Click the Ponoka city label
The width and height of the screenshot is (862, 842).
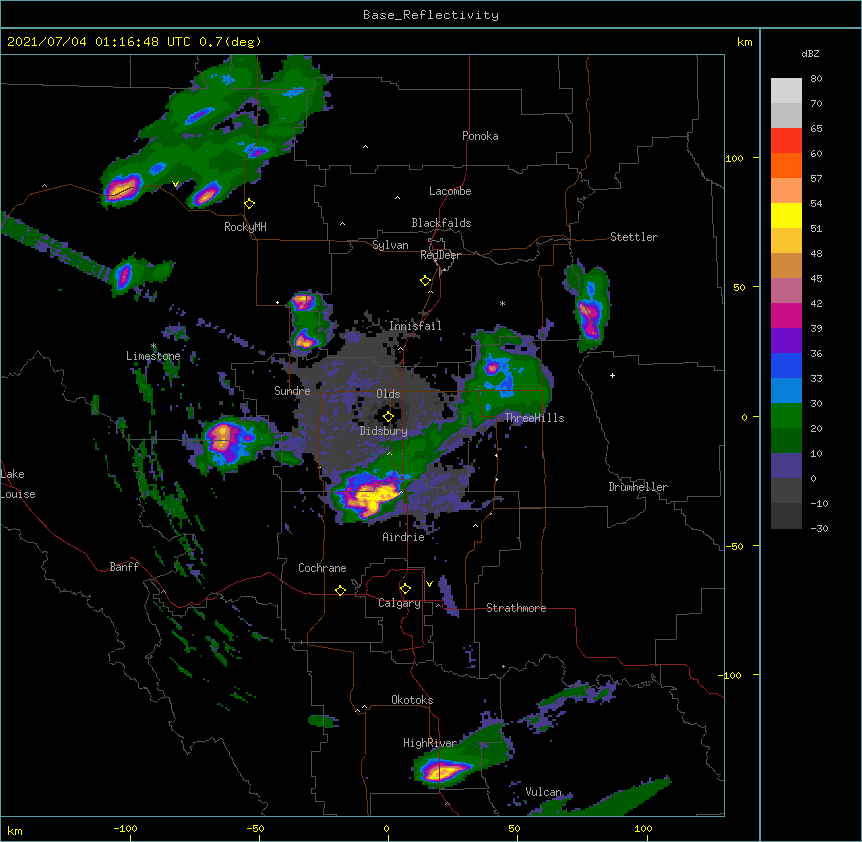pyautogui.click(x=480, y=136)
